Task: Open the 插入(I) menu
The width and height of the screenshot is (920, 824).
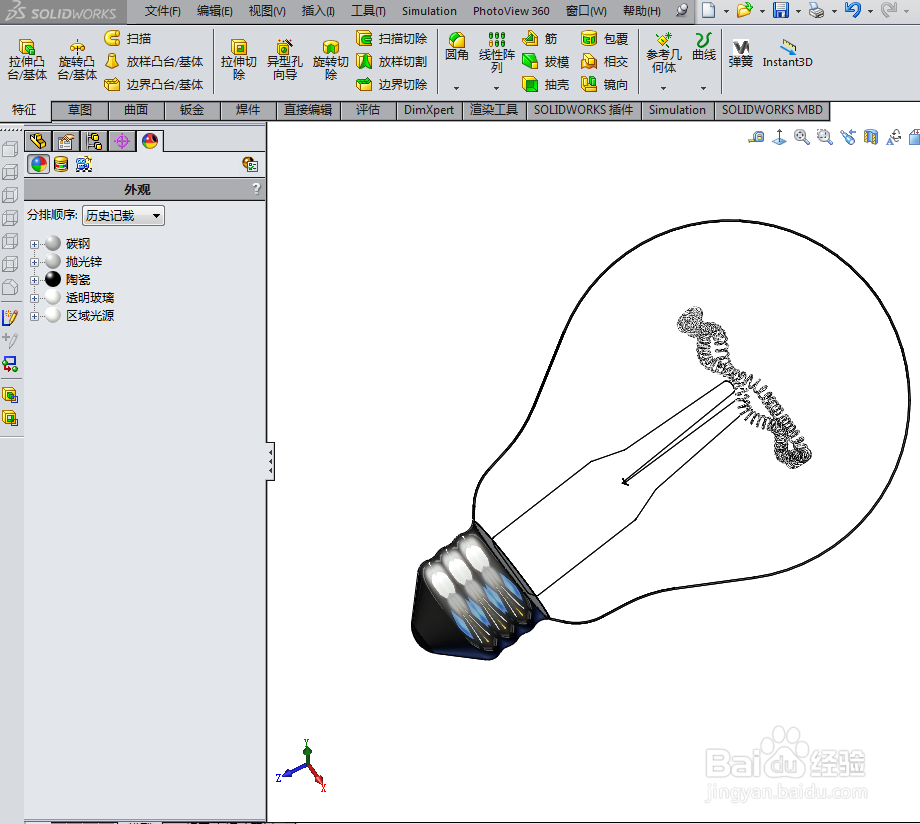Action: tap(318, 11)
